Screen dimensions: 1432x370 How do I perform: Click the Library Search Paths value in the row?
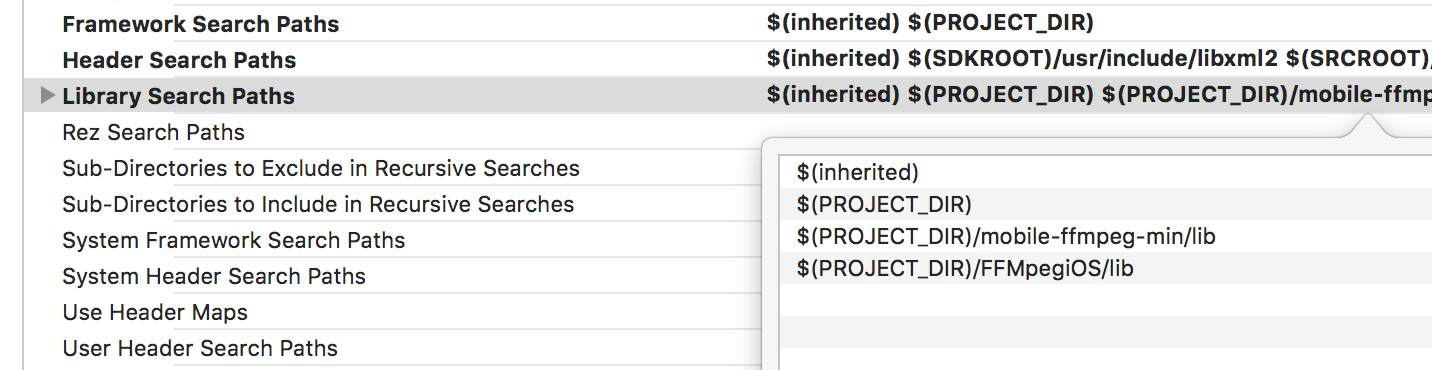pyautogui.click(x=1099, y=96)
